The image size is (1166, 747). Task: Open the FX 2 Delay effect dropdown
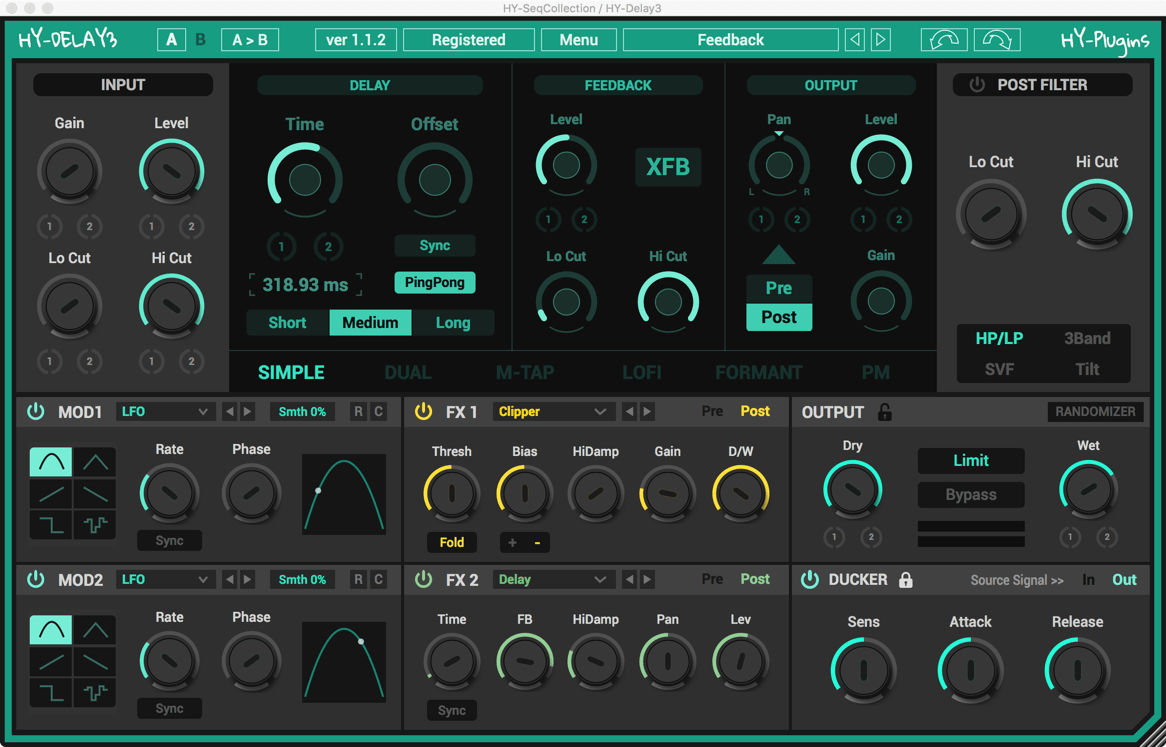point(551,580)
